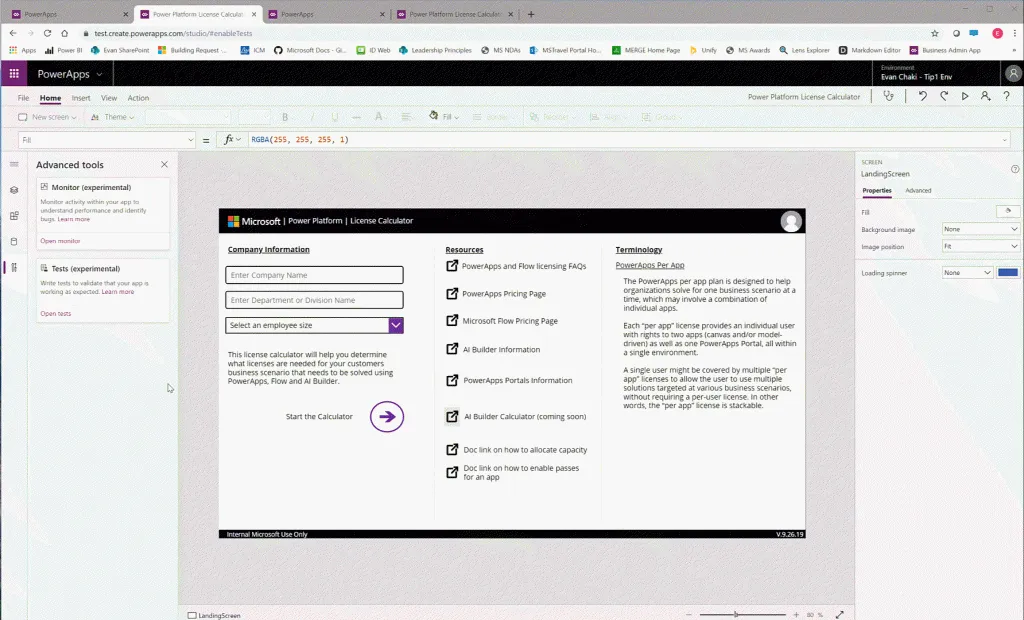Expand the PowerApps title dropdown chevron
Image resolution: width=1024 pixels, height=620 pixels.
[x=99, y=74]
